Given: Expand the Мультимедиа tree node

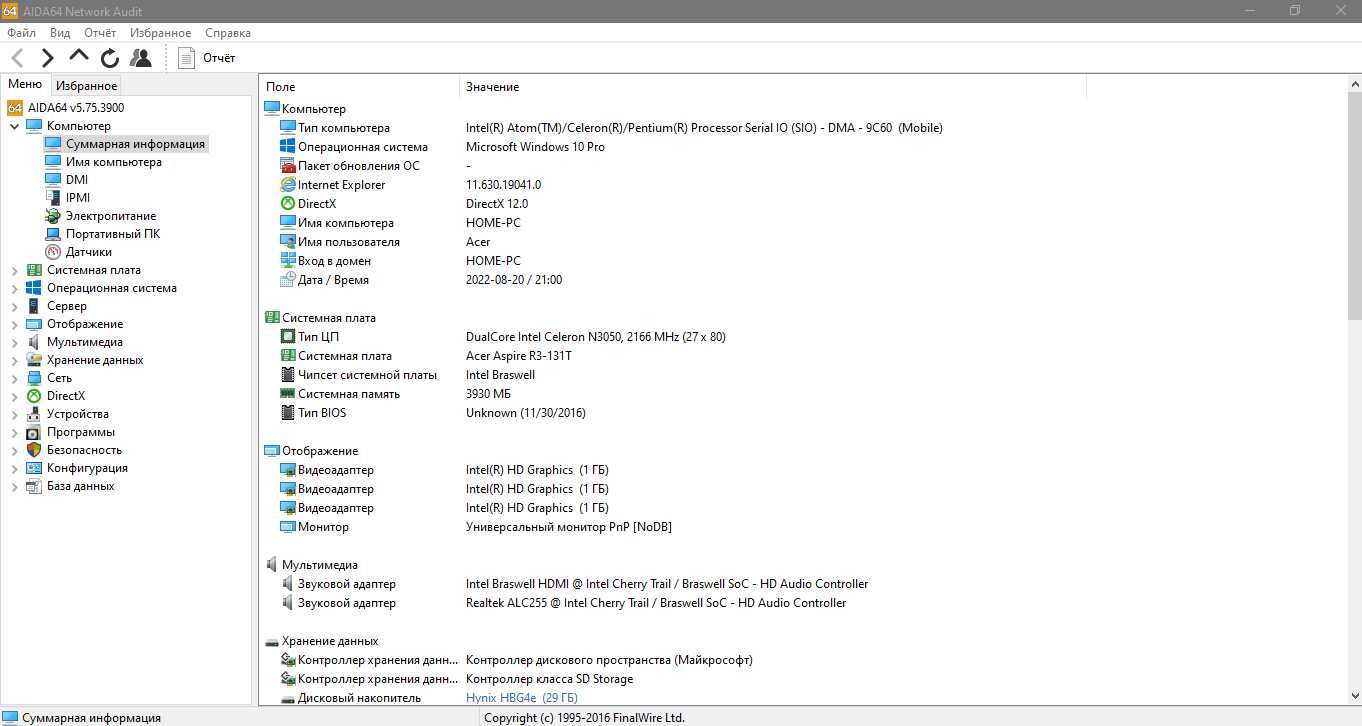Looking at the screenshot, I should click(x=14, y=342).
